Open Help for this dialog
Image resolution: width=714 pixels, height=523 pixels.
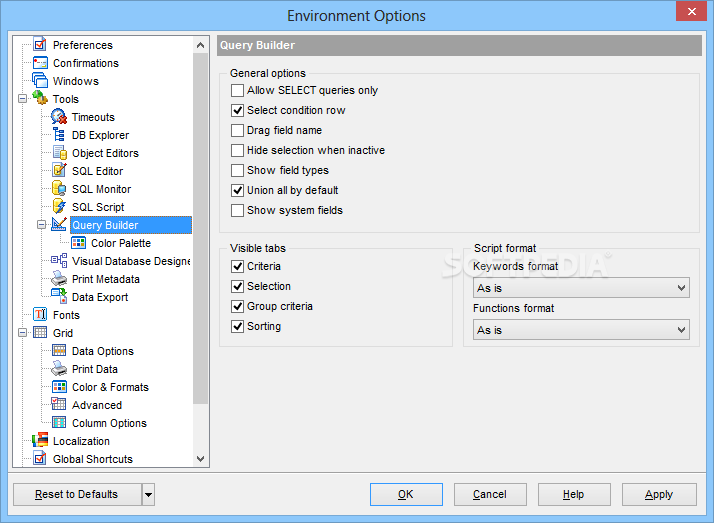[x=574, y=494]
